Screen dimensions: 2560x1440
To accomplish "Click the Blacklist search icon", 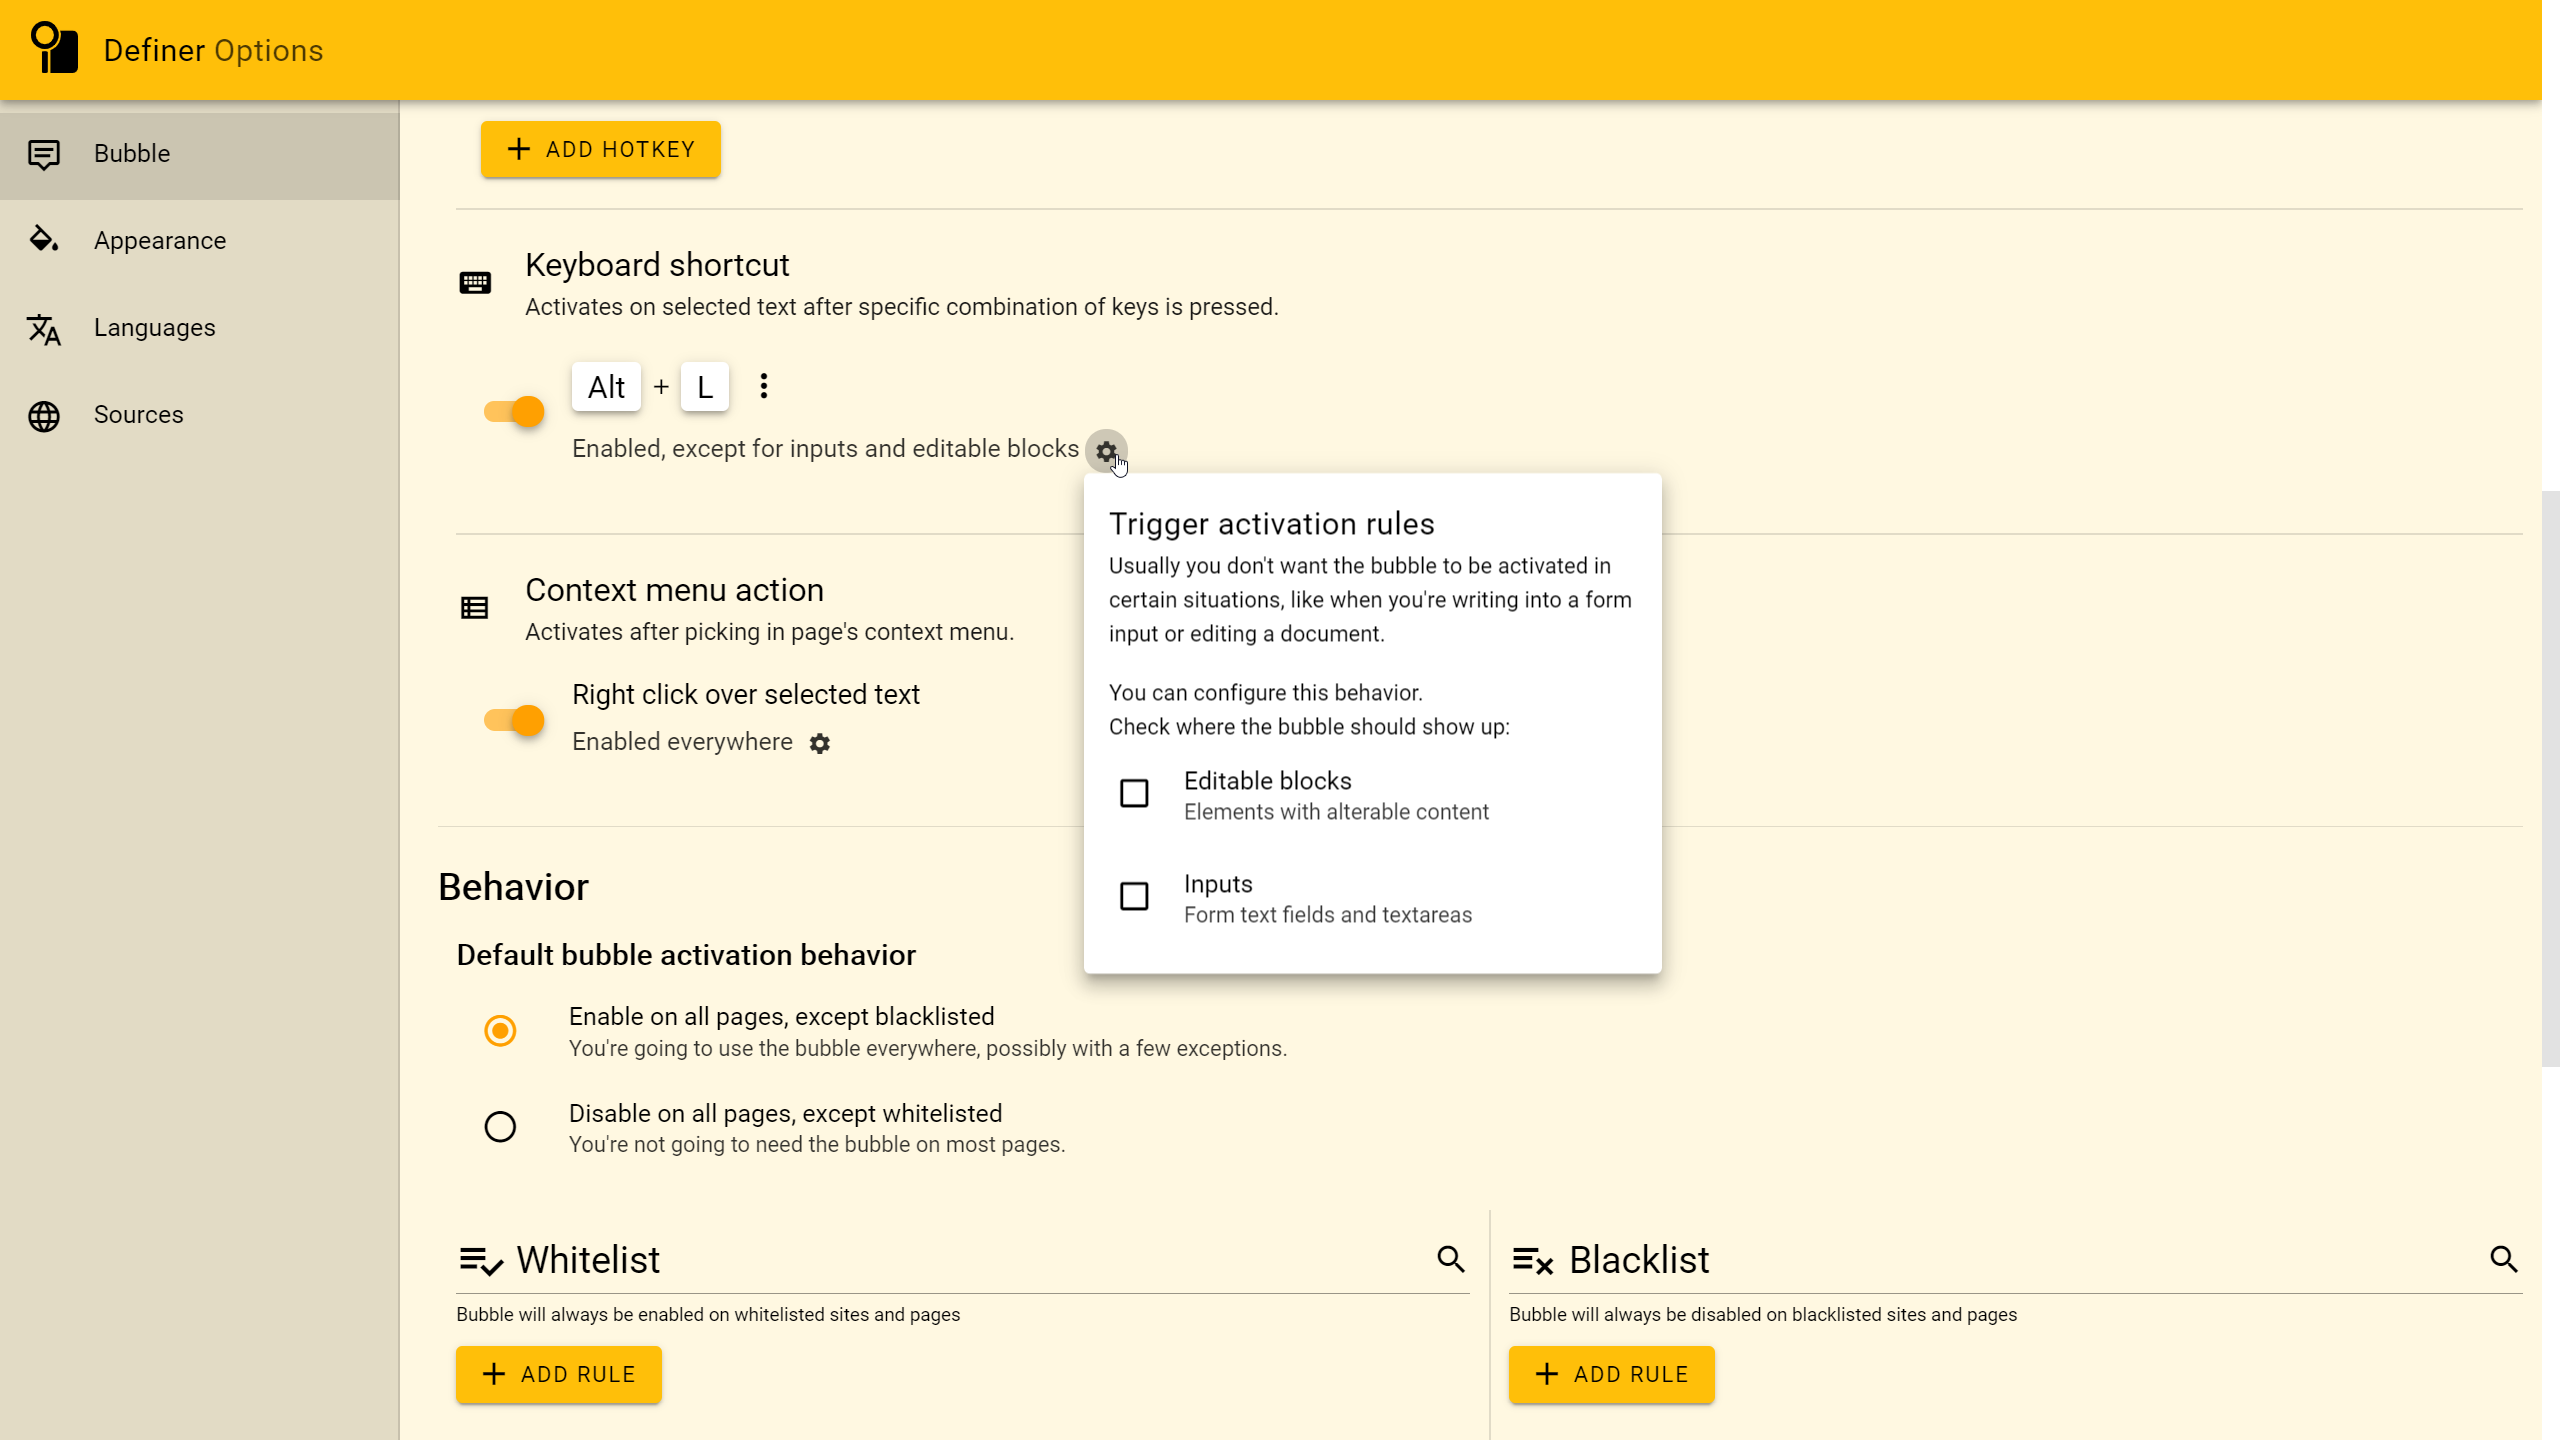I will coord(2503,1259).
